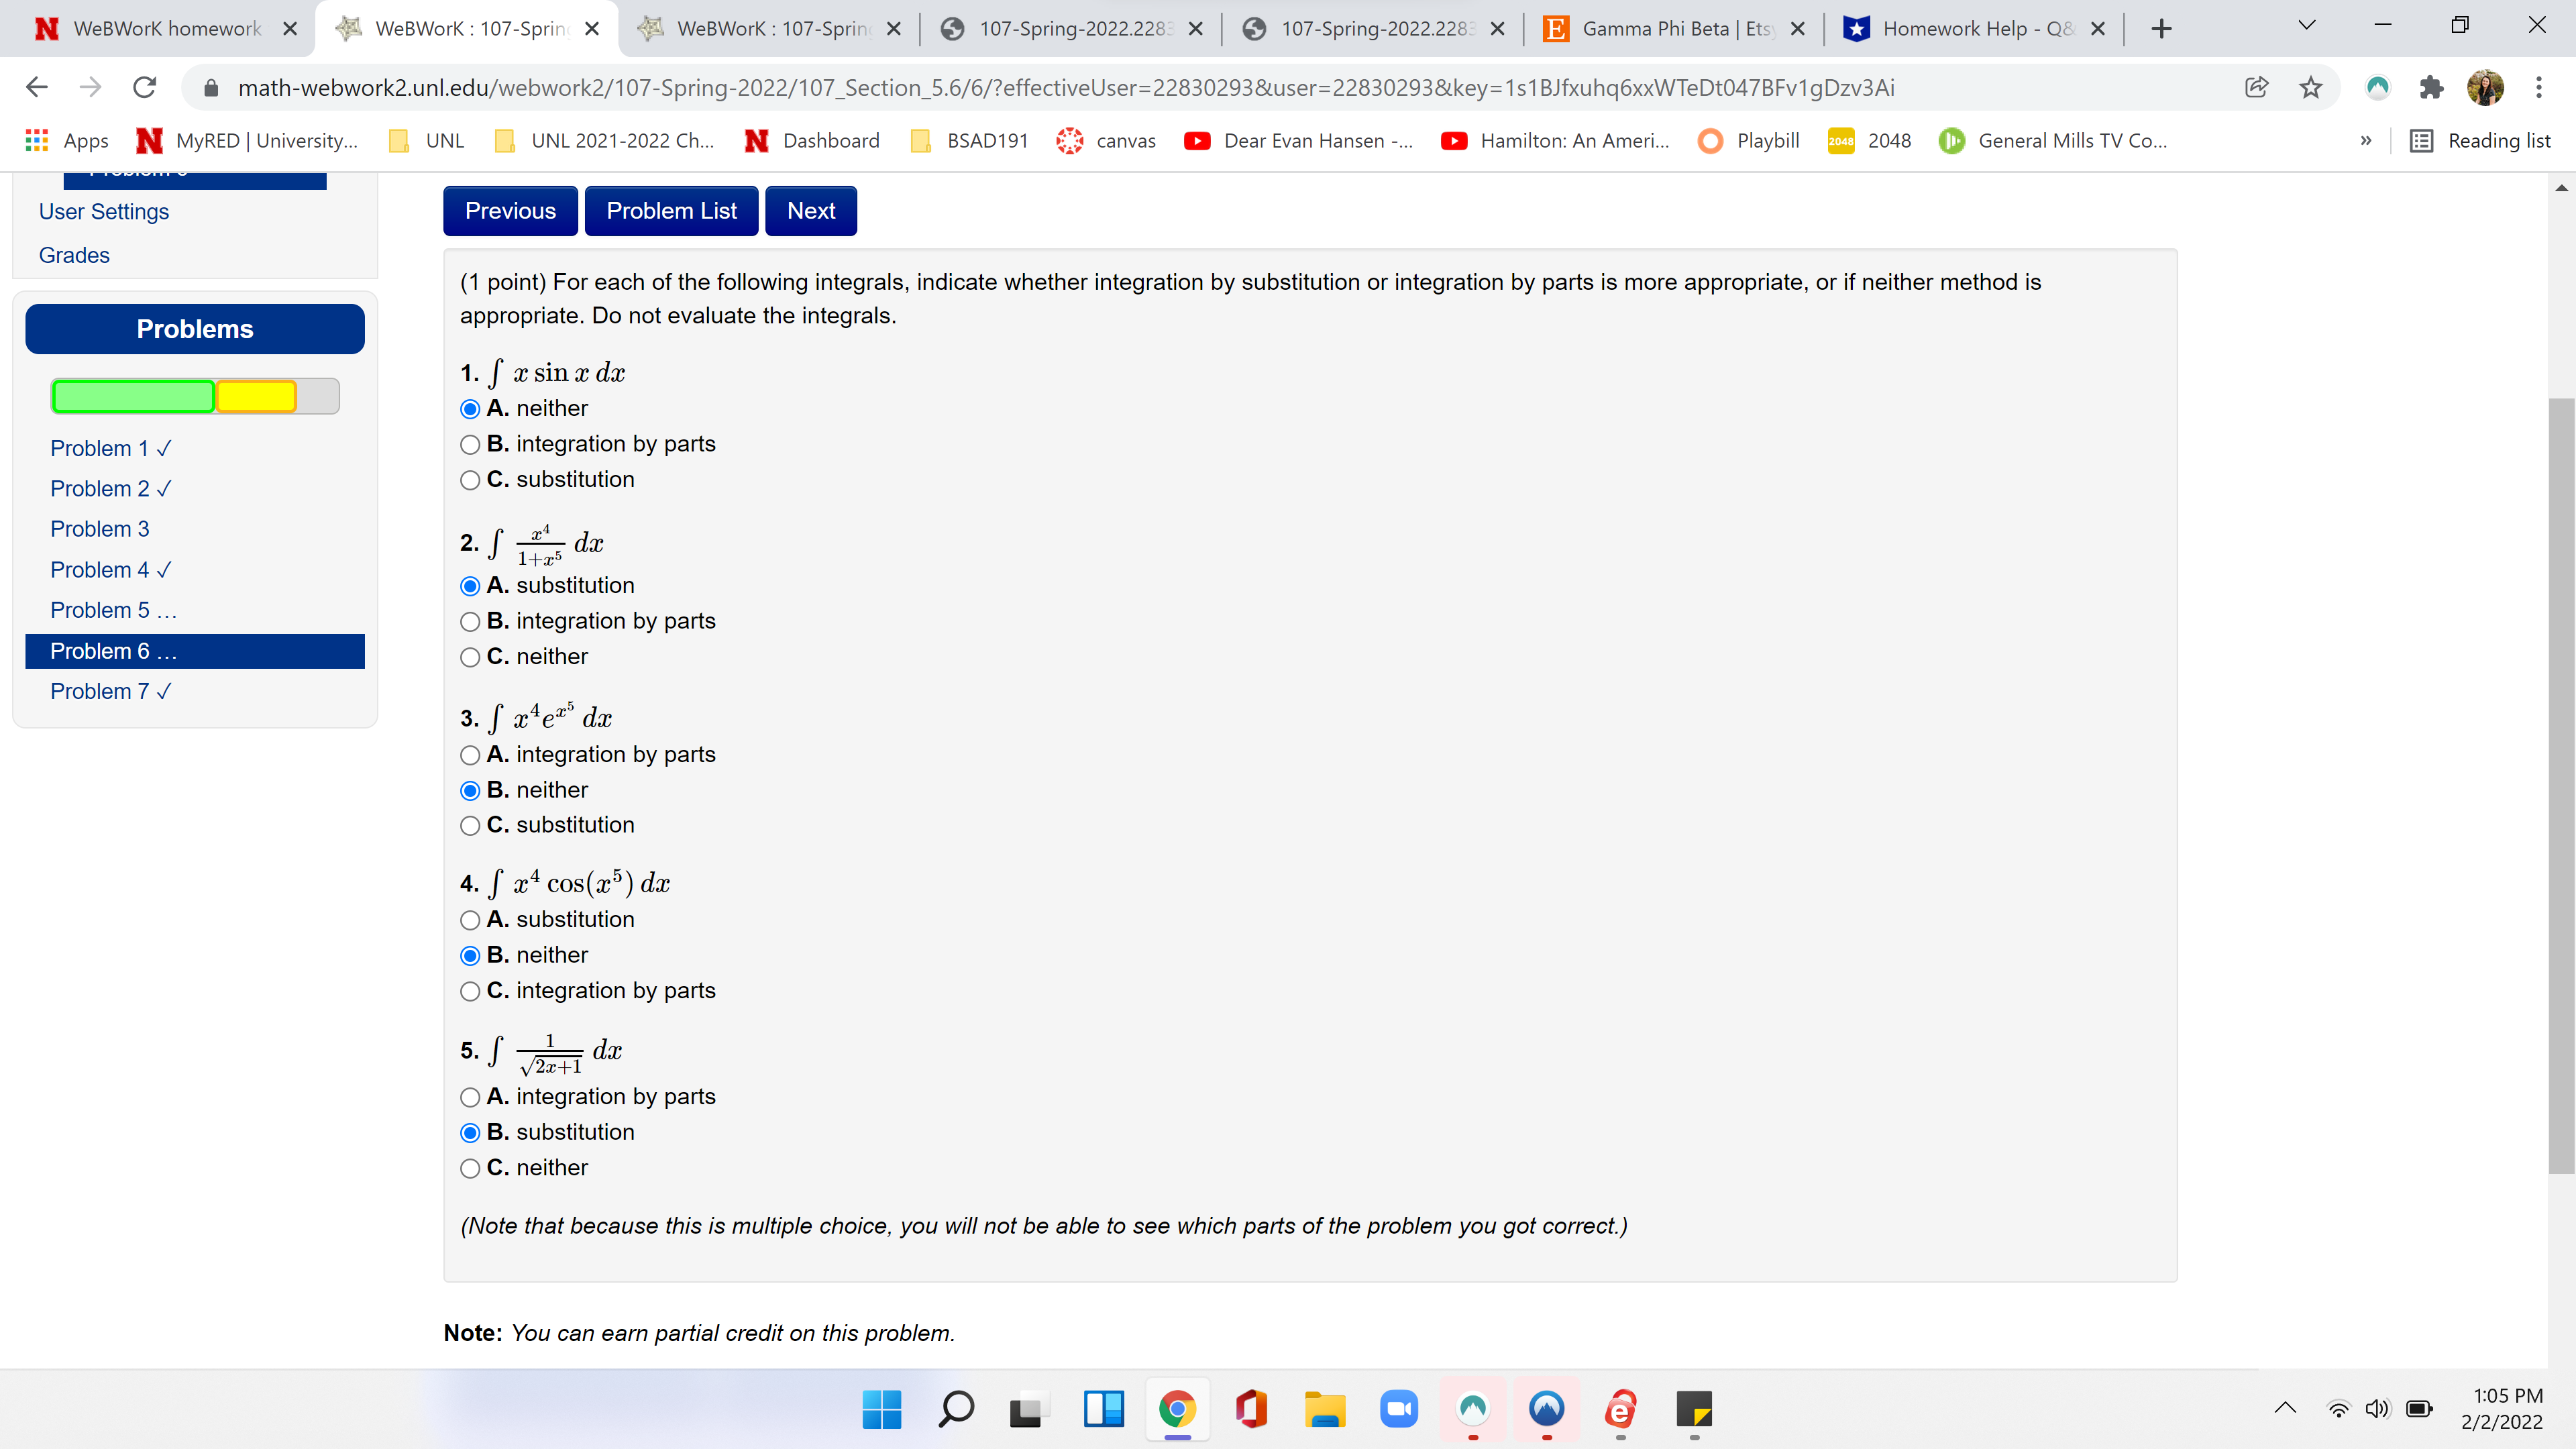Viewport: 2576px width, 1449px height.
Task: Open the Dear Evan Hansen YouTube bookmark
Action: pos(1297,140)
